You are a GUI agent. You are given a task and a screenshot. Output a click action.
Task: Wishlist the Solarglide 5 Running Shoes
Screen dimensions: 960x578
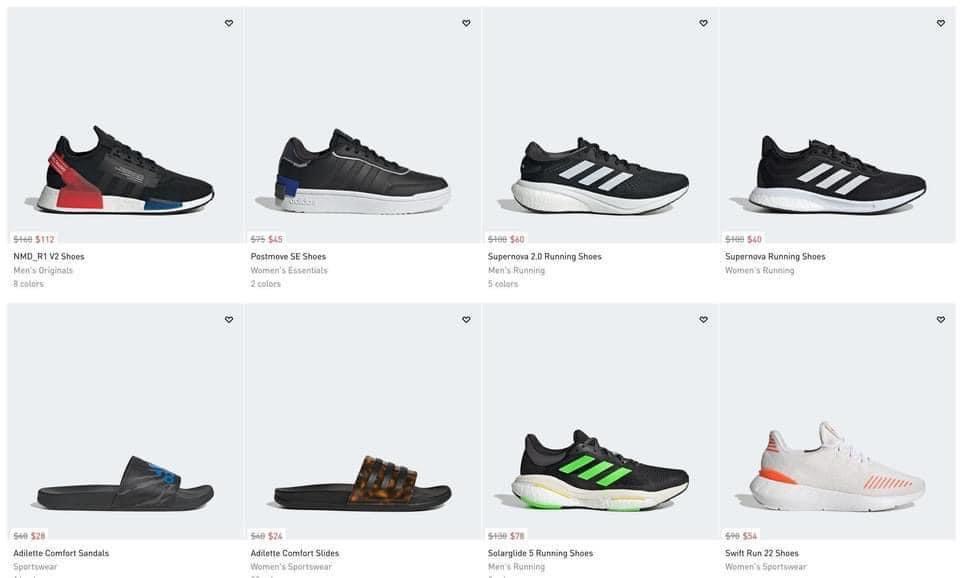coord(703,320)
